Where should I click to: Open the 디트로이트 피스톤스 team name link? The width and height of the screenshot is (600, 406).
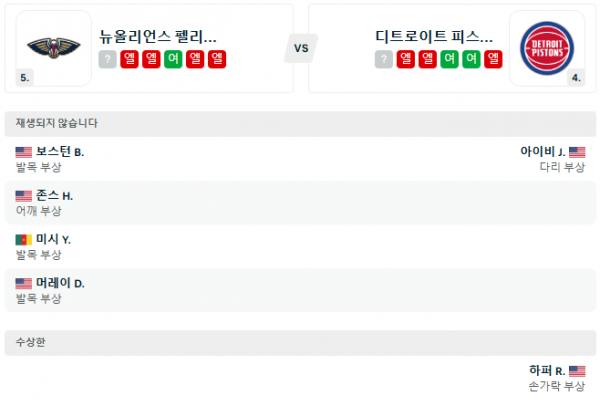[434, 37]
